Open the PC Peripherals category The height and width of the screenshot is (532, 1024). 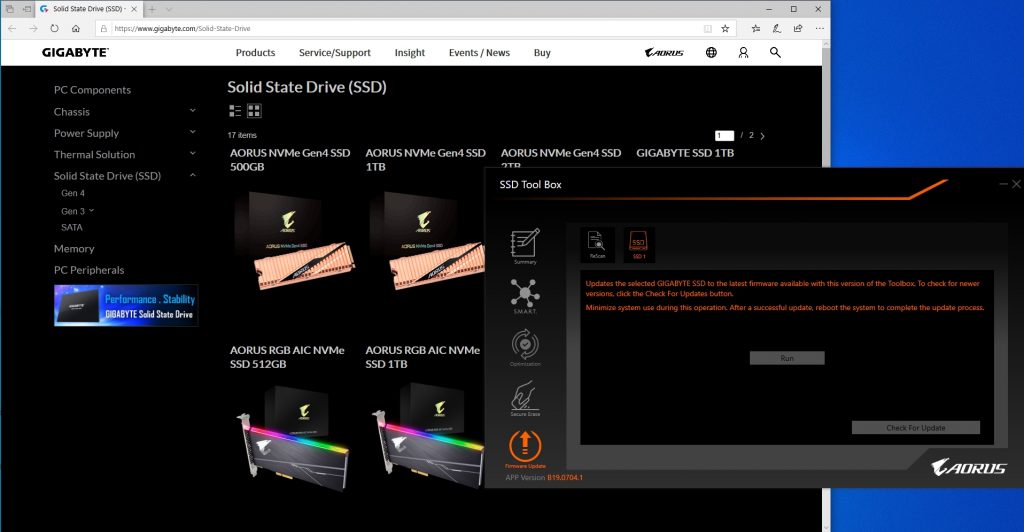pyautogui.click(x=89, y=270)
